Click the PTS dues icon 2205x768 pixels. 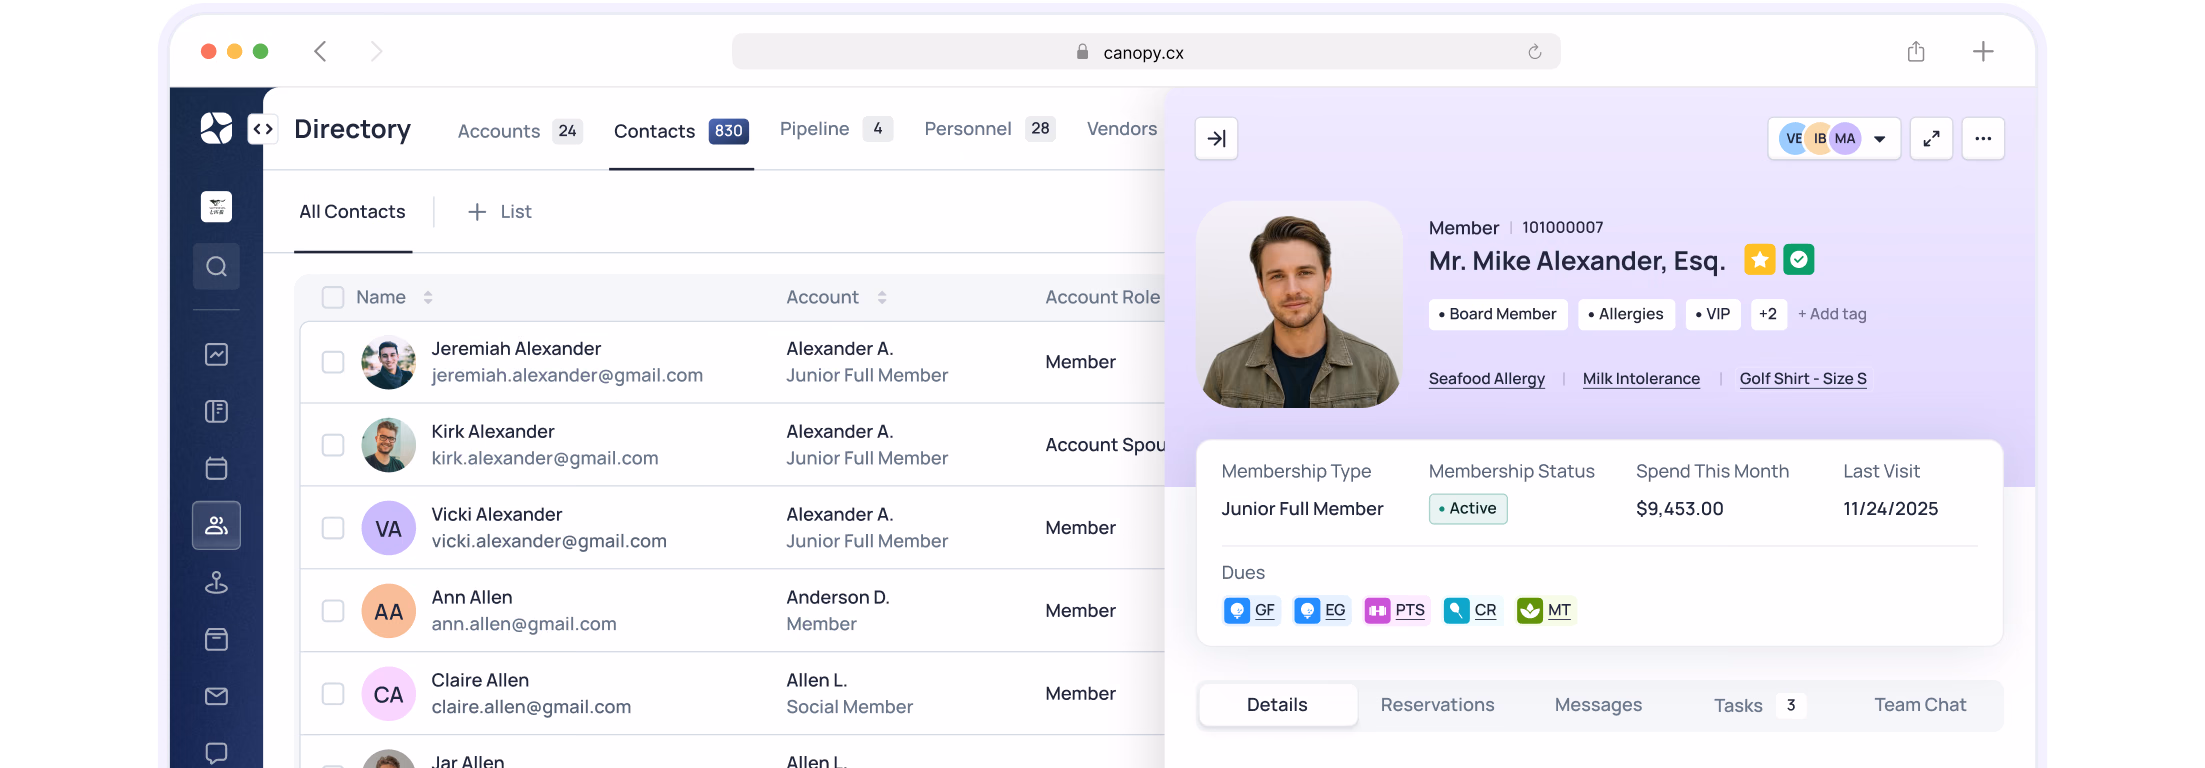pyautogui.click(x=1377, y=610)
